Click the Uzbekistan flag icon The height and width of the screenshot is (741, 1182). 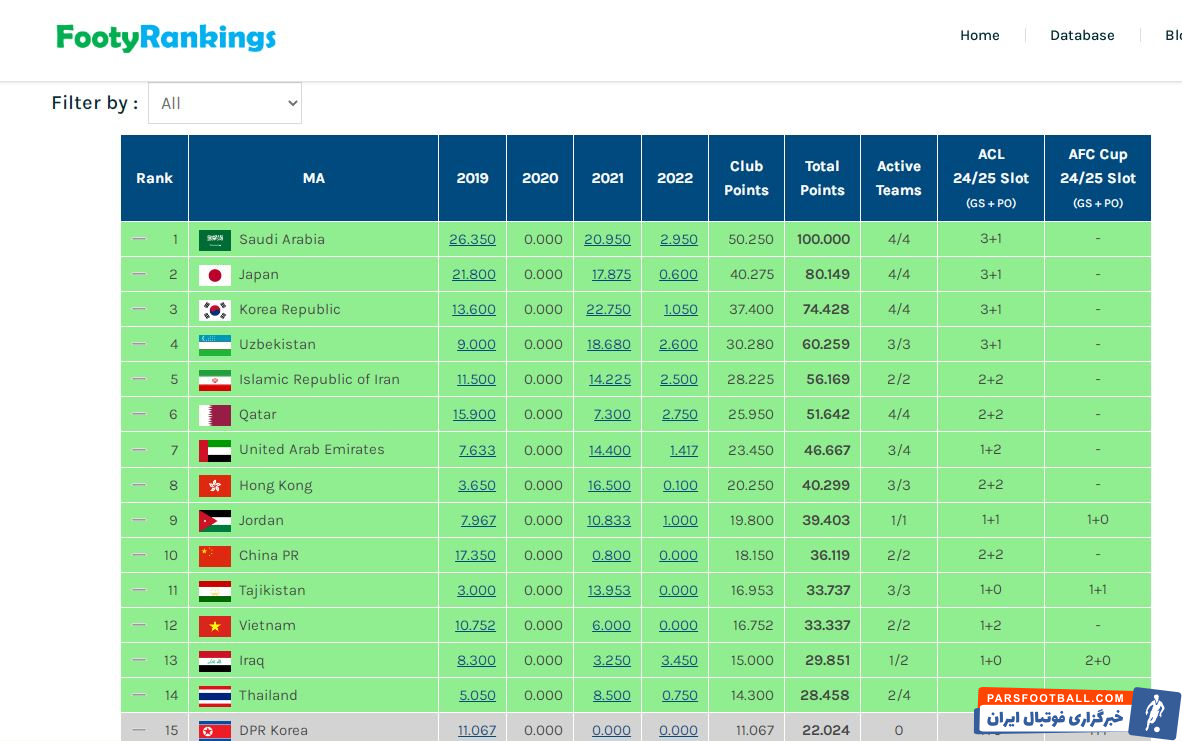click(x=214, y=345)
